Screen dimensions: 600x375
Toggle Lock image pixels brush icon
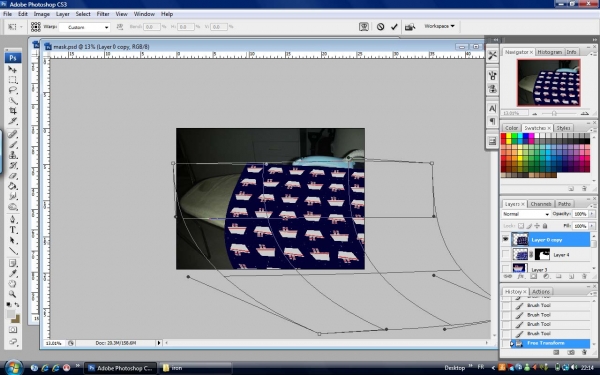pyautogui.click(x=529, y=226)
